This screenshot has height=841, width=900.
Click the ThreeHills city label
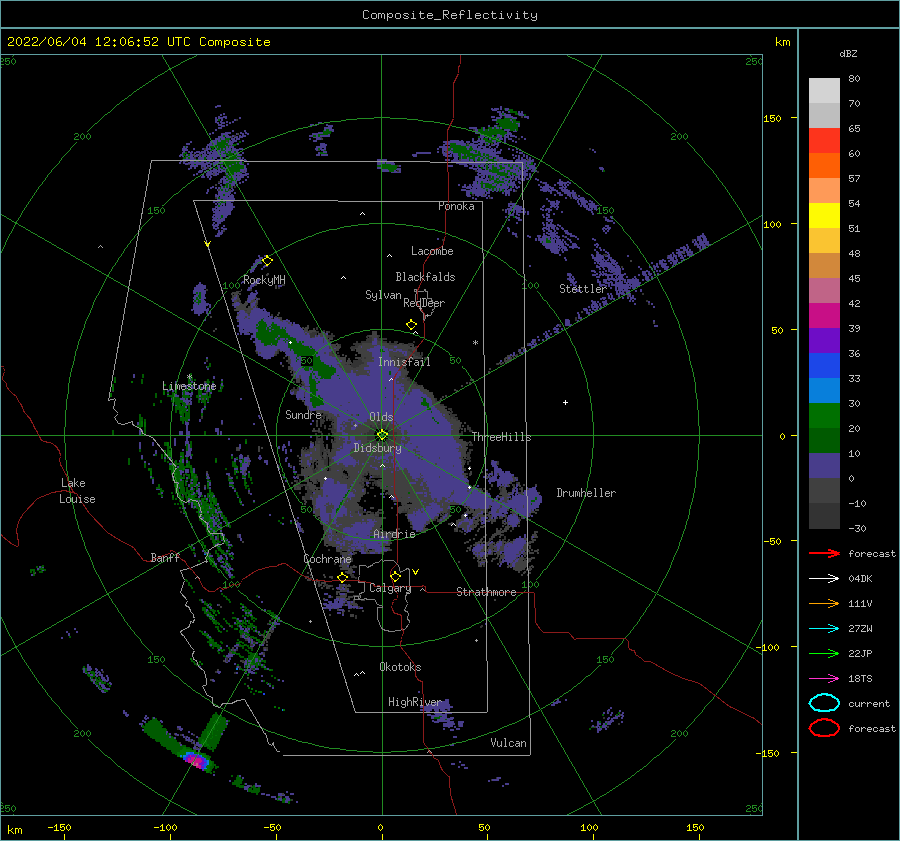[502, 437]
